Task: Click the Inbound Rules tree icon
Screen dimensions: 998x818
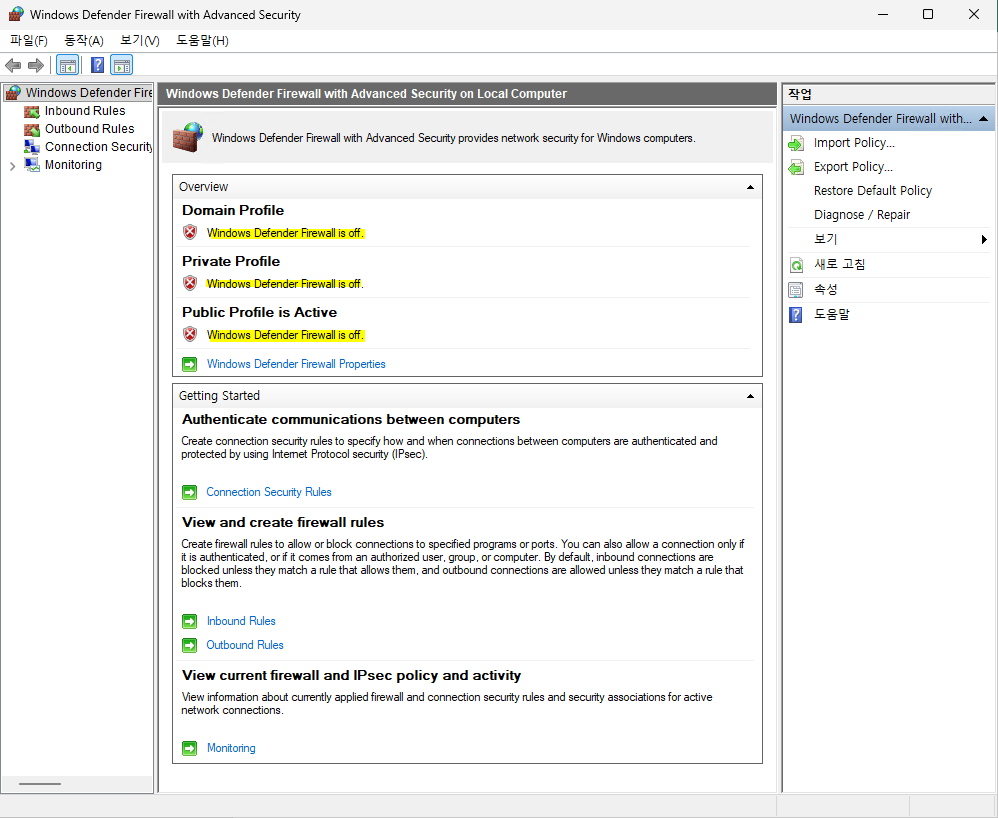Action: [x=32, y=111]
